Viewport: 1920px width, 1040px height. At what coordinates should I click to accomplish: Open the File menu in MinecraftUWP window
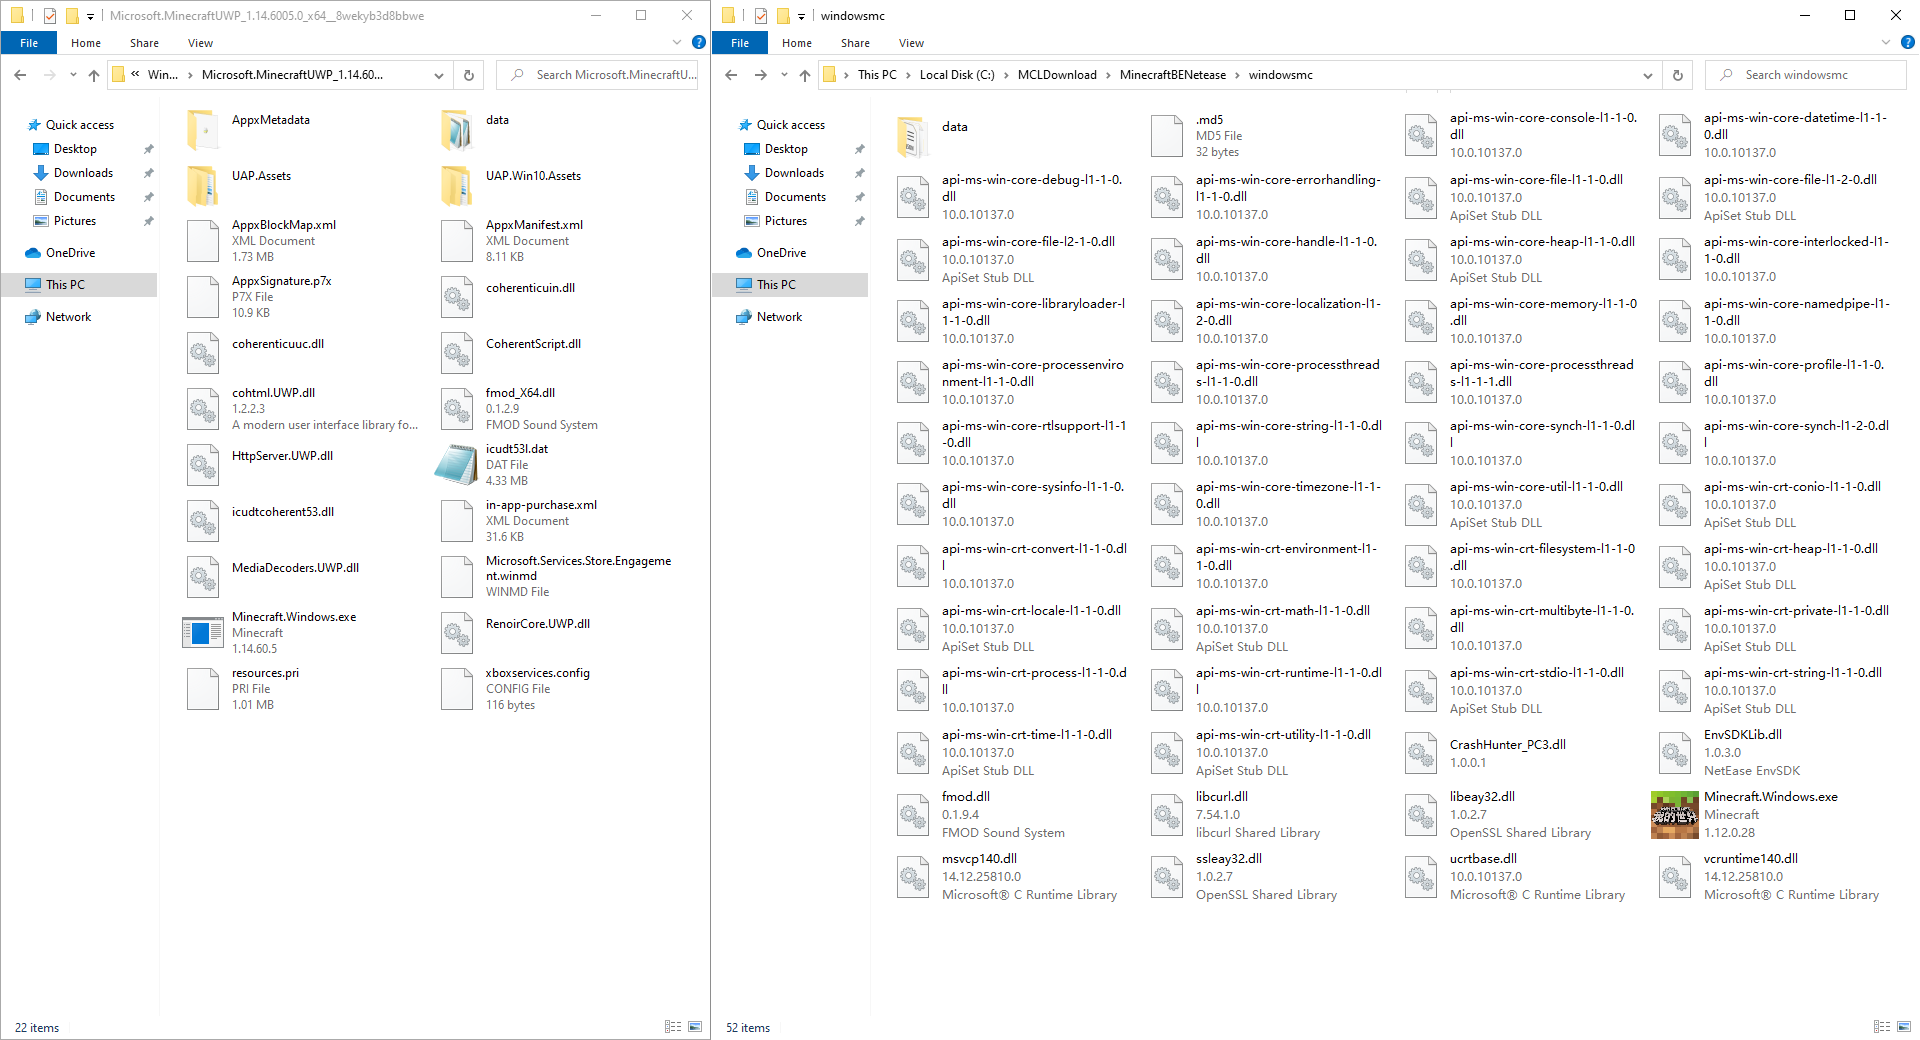[x=29, y=43]
